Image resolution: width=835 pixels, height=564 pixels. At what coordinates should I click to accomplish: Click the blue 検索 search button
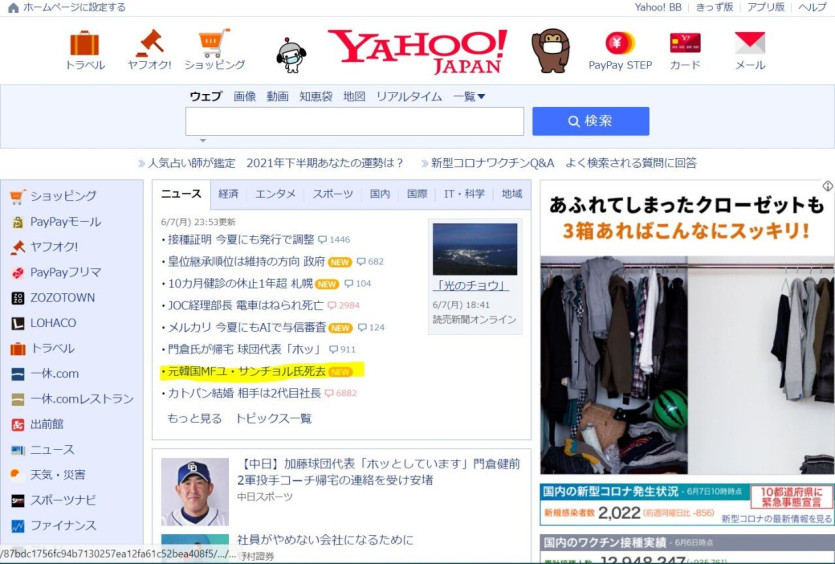(x=591, y=121)
